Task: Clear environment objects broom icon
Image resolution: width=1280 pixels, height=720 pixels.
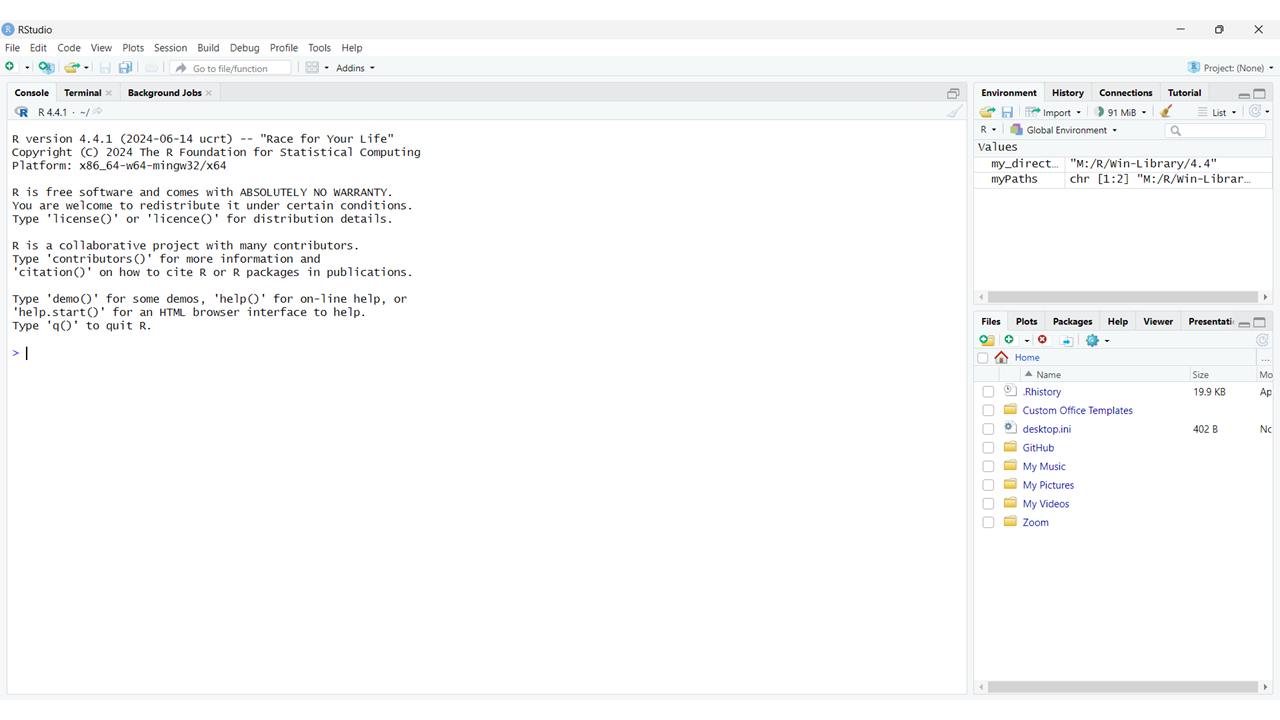Action: pos(1166,112)
